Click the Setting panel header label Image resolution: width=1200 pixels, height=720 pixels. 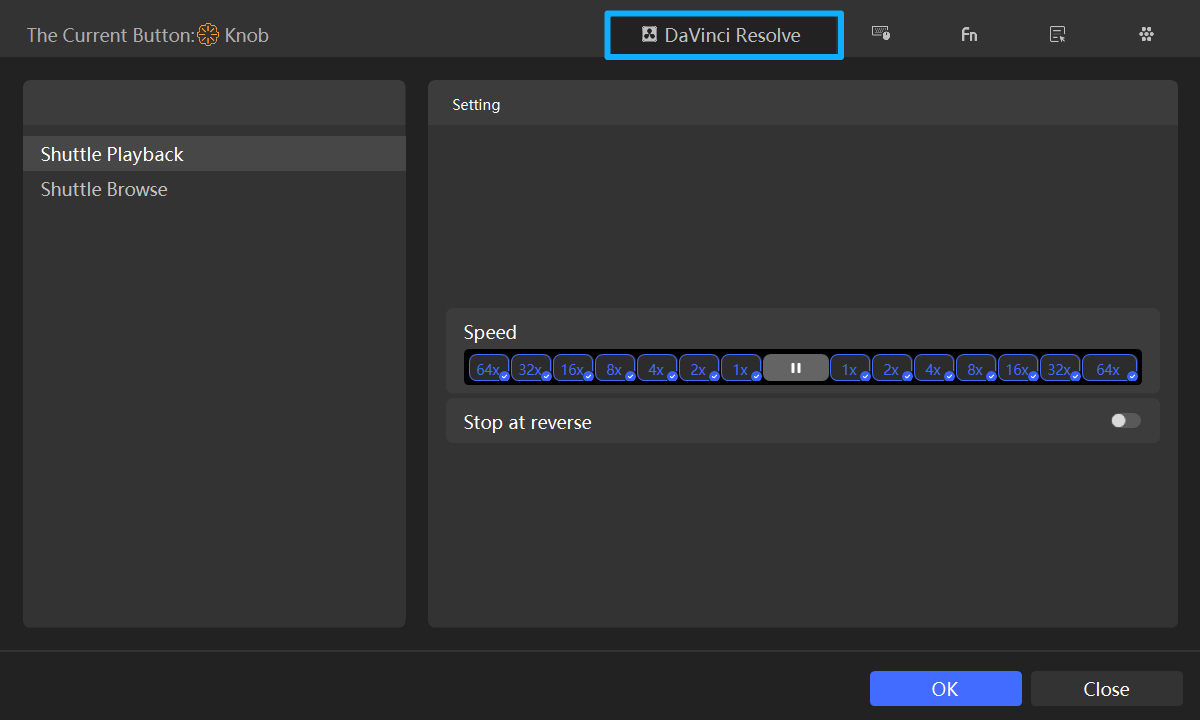(x=476, y=104)
